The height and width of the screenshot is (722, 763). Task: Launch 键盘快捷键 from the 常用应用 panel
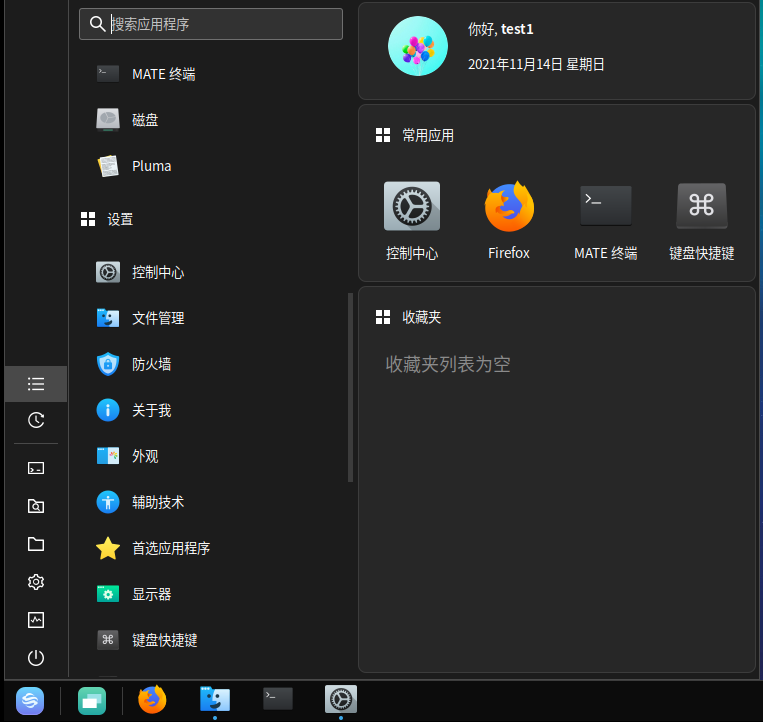pyautogui.click(x=701, y=220)
